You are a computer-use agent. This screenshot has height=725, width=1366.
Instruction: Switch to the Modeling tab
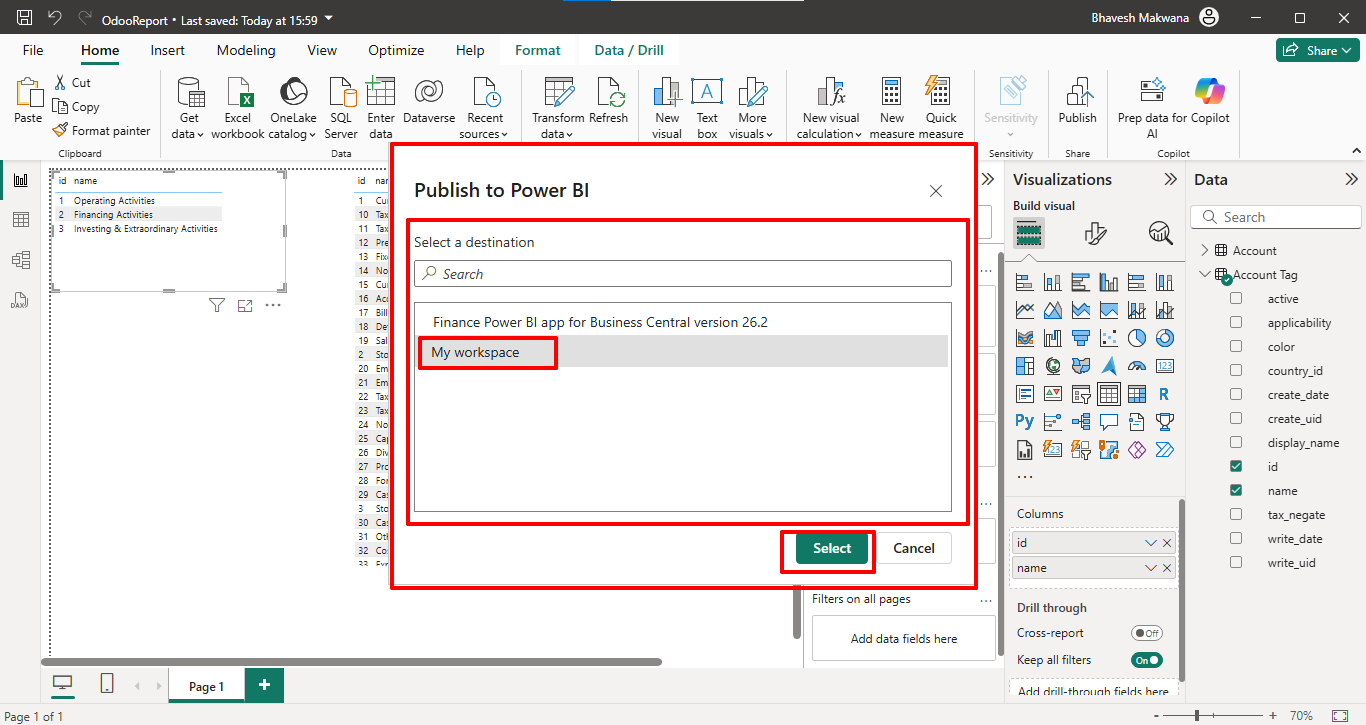tap(246, 50)
